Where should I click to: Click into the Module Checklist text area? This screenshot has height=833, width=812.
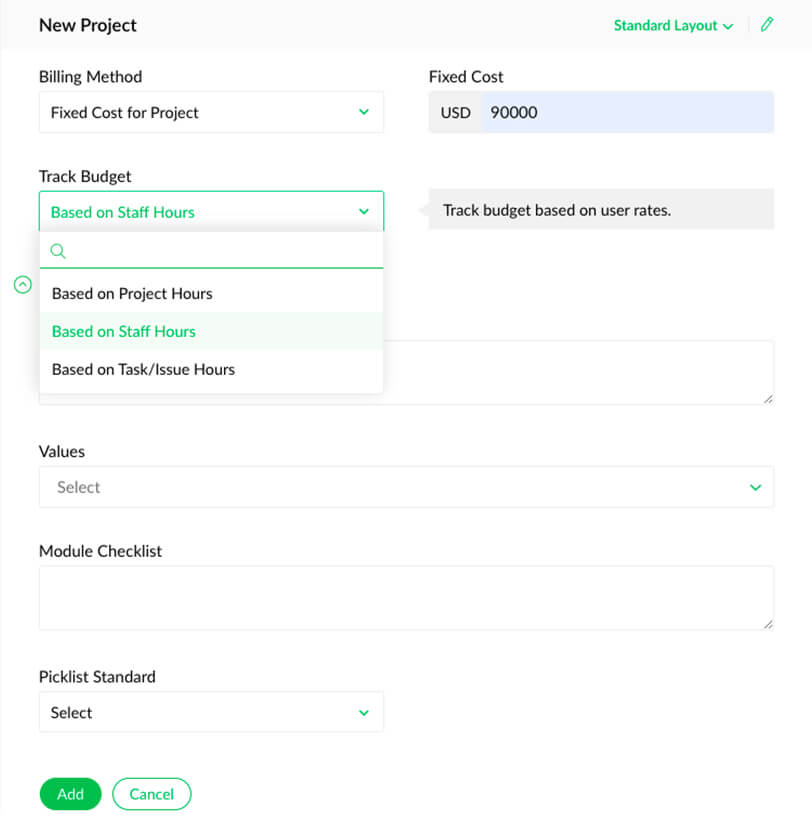coord(406,597)
